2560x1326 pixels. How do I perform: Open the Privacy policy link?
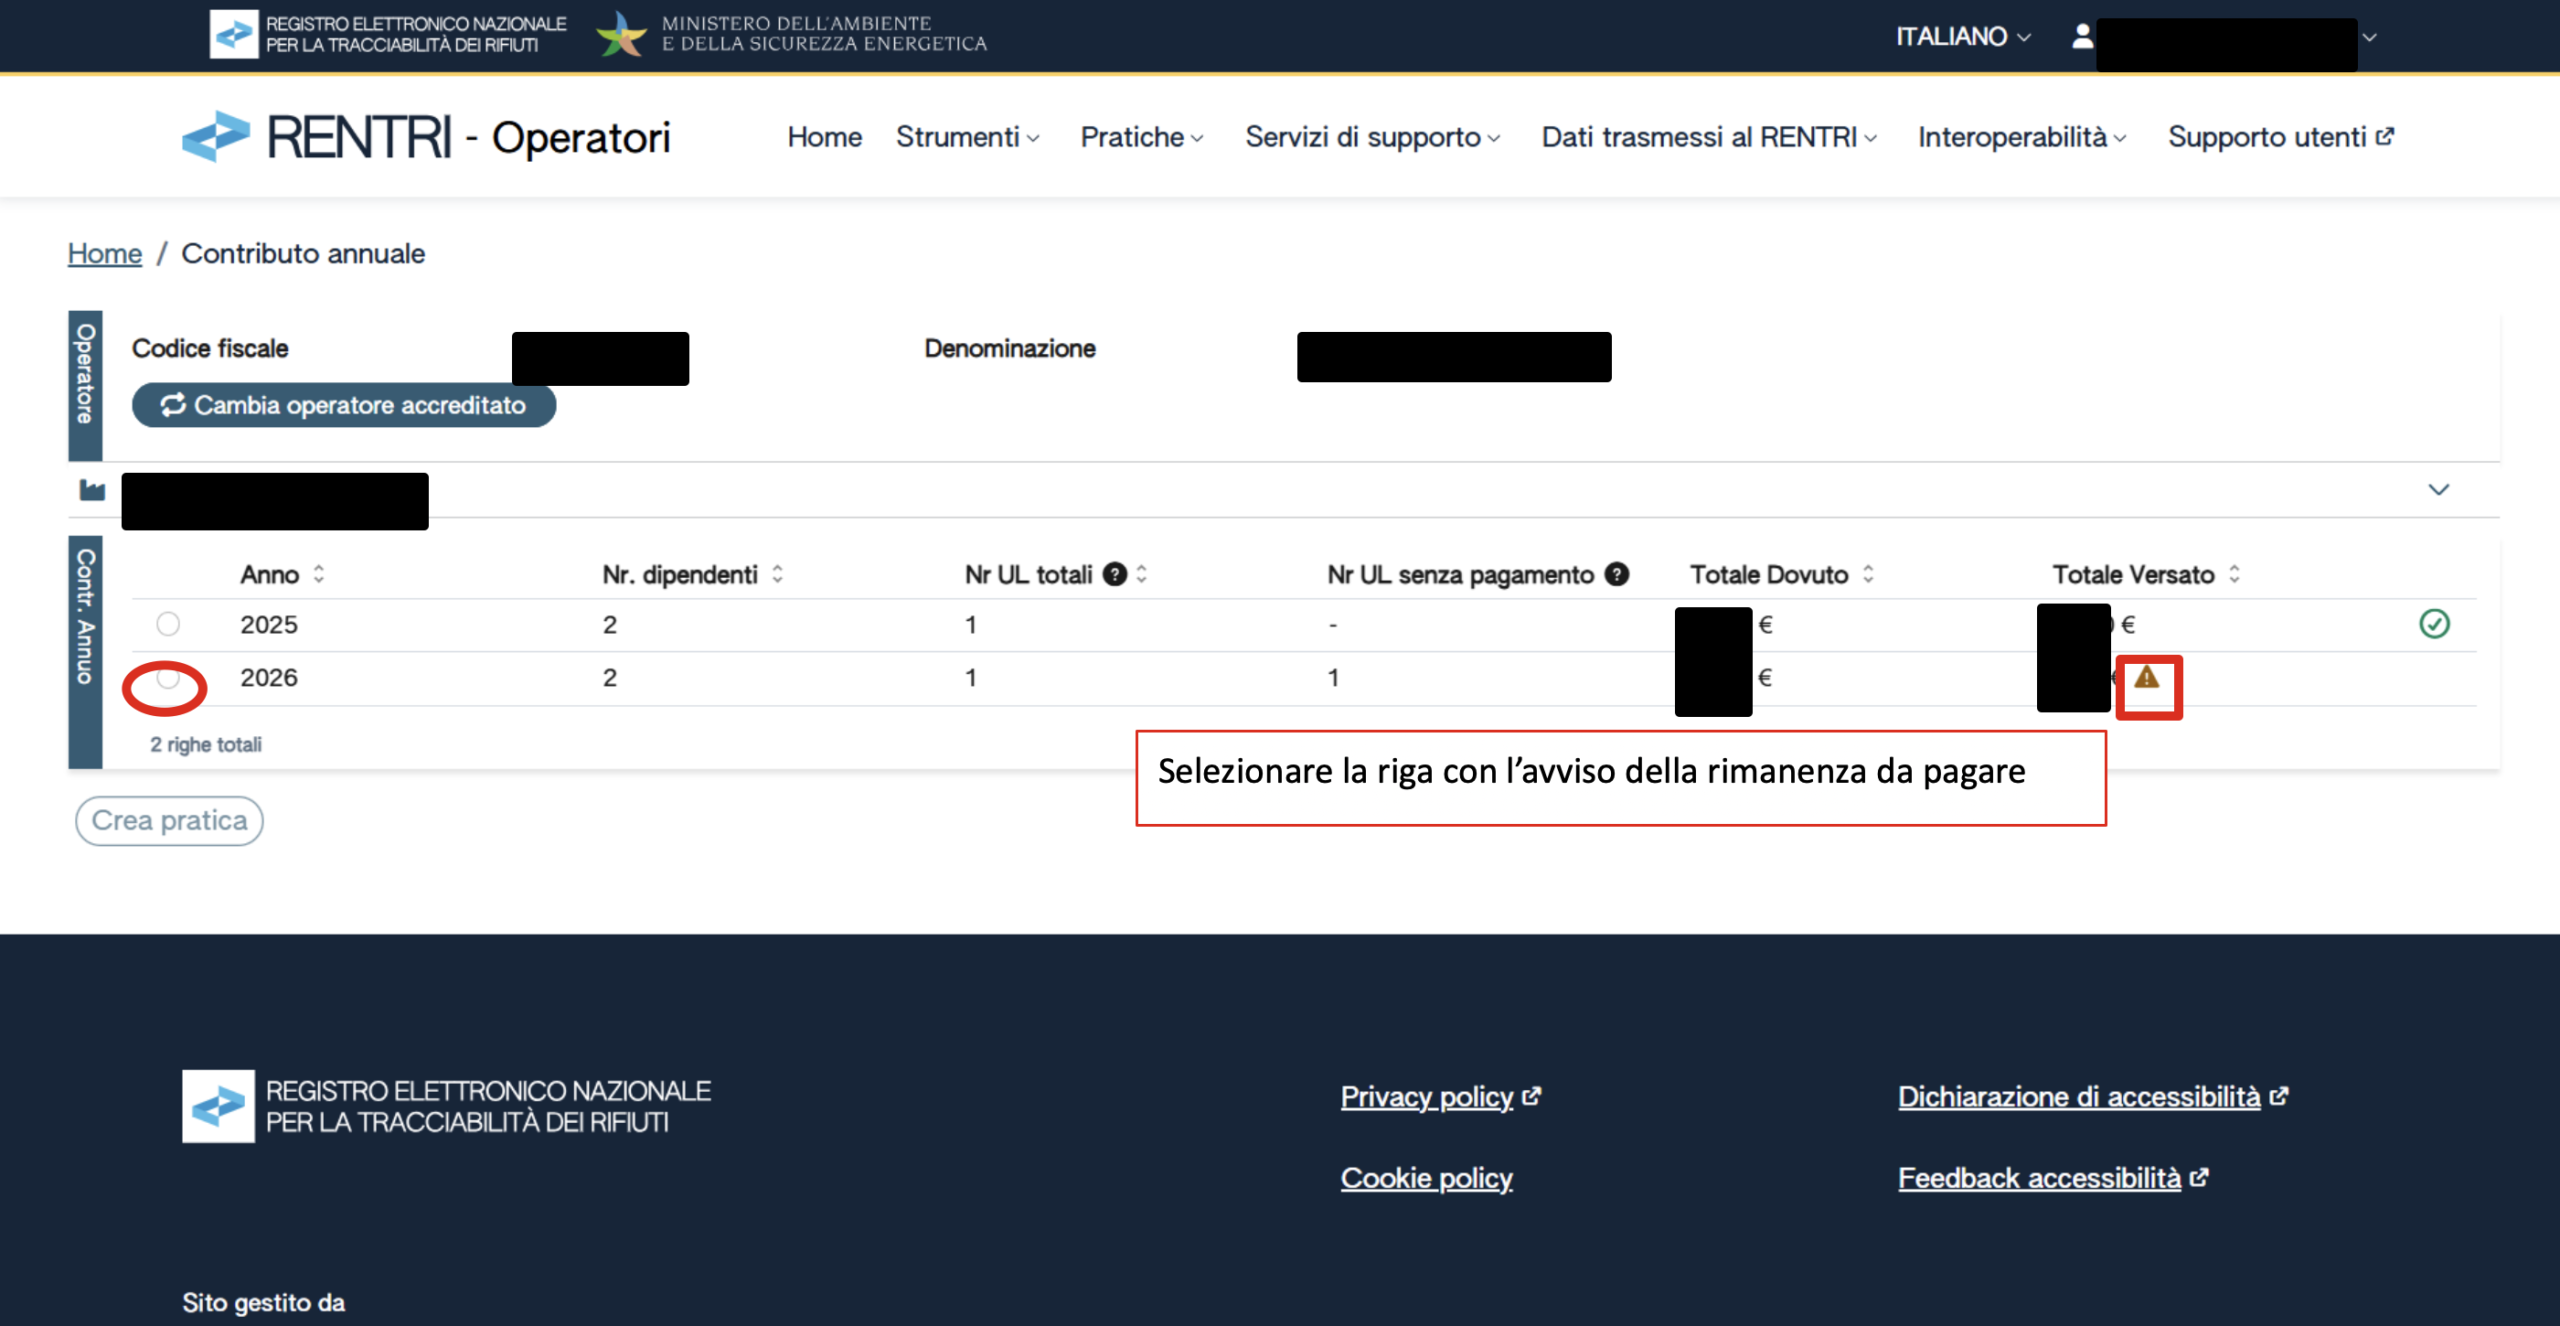[x=1426, y=1097]
